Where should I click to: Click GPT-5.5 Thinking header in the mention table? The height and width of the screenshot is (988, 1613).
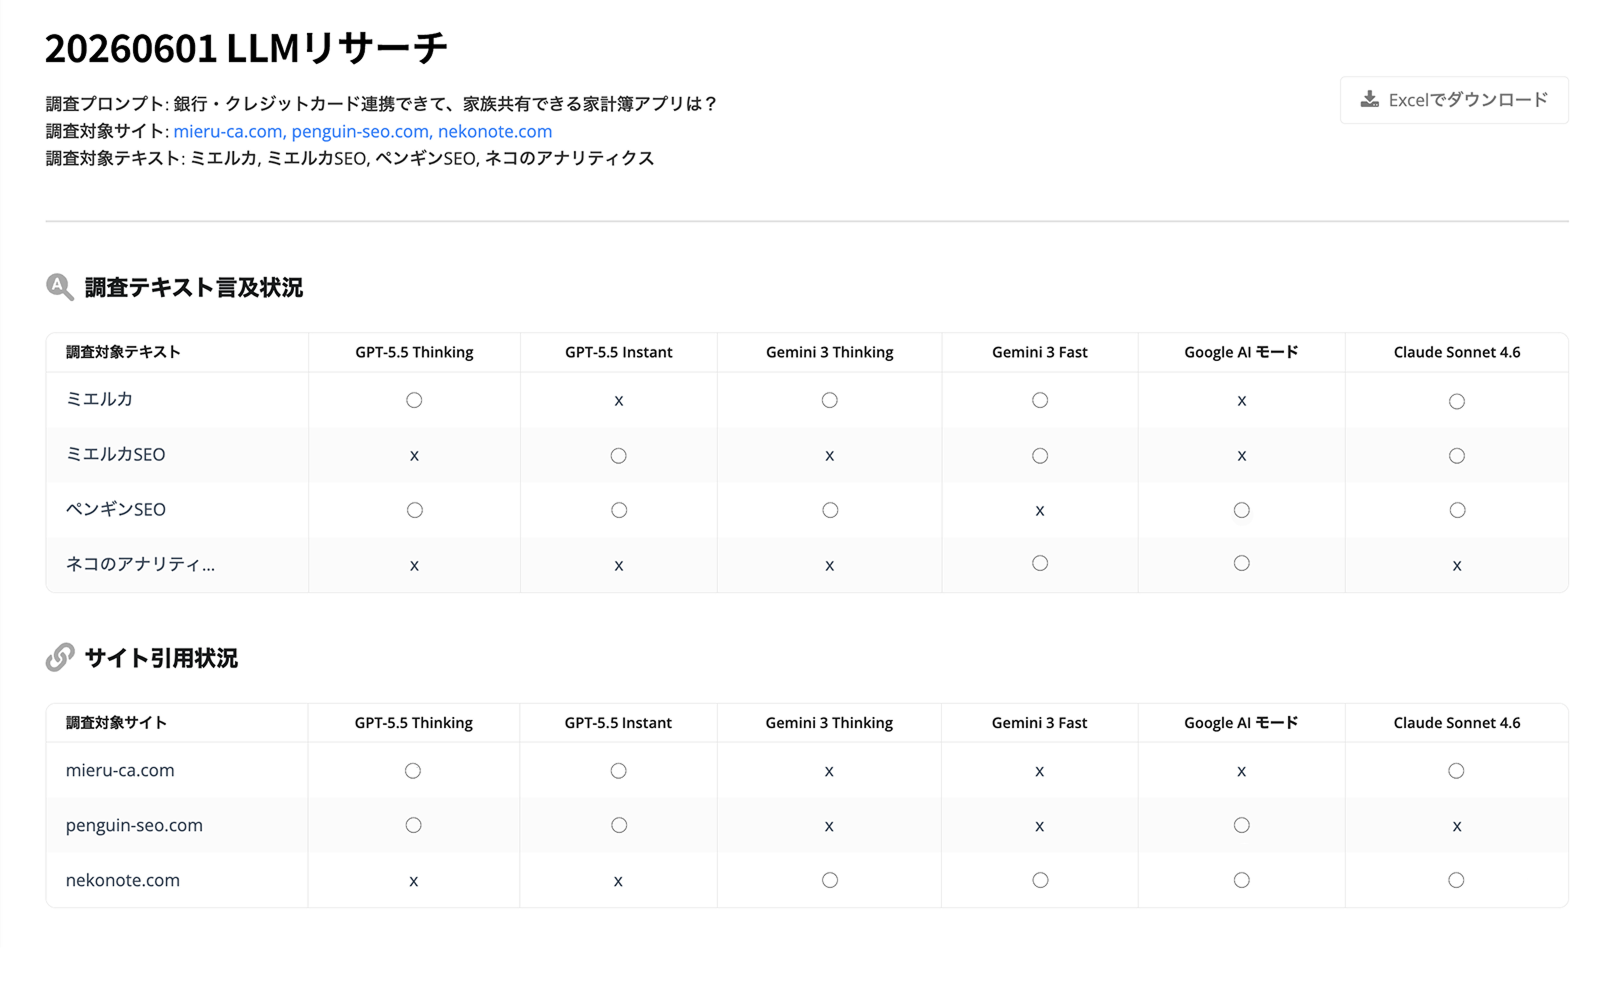click(414, 352)
